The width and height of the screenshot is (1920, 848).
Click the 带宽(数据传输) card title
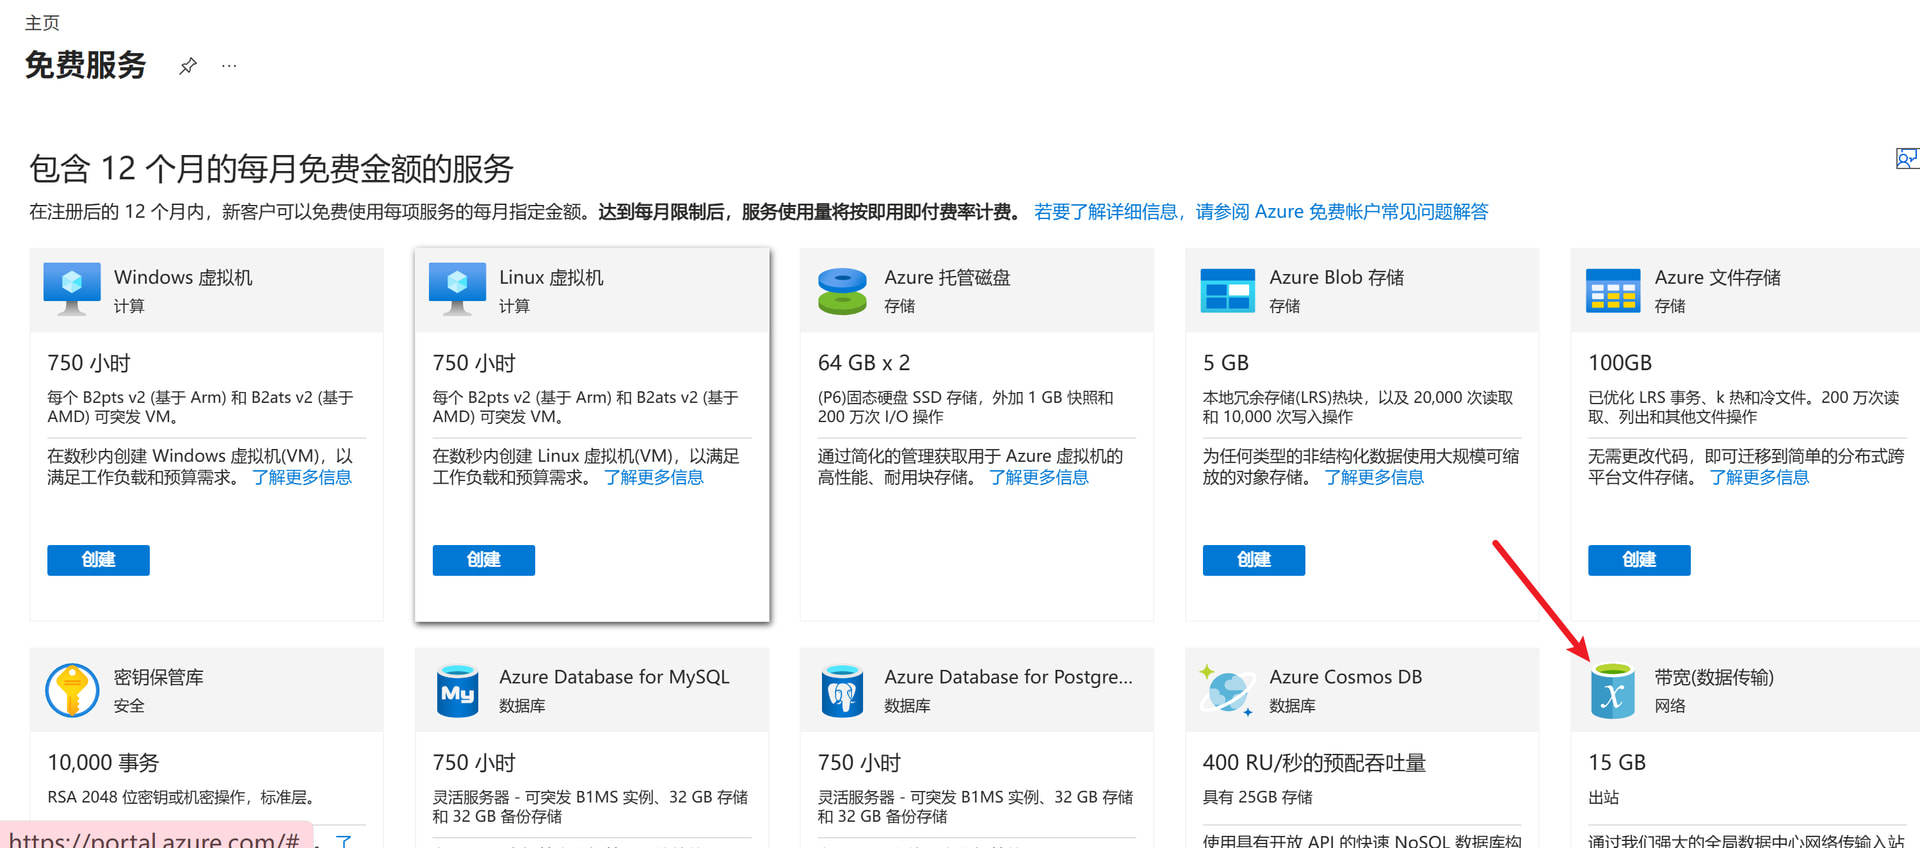[x=1714, y=677]
